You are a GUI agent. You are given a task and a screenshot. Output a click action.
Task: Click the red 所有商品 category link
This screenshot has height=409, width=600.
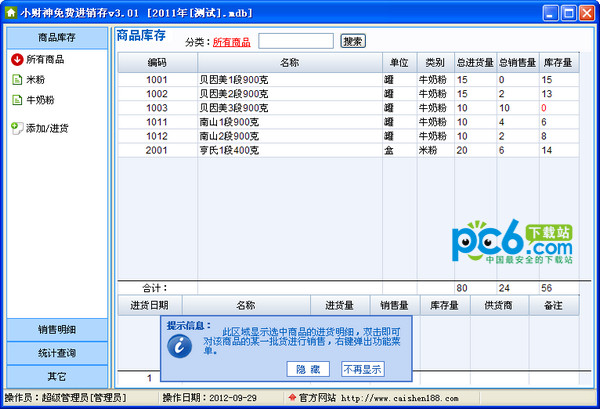pos(232,42)
